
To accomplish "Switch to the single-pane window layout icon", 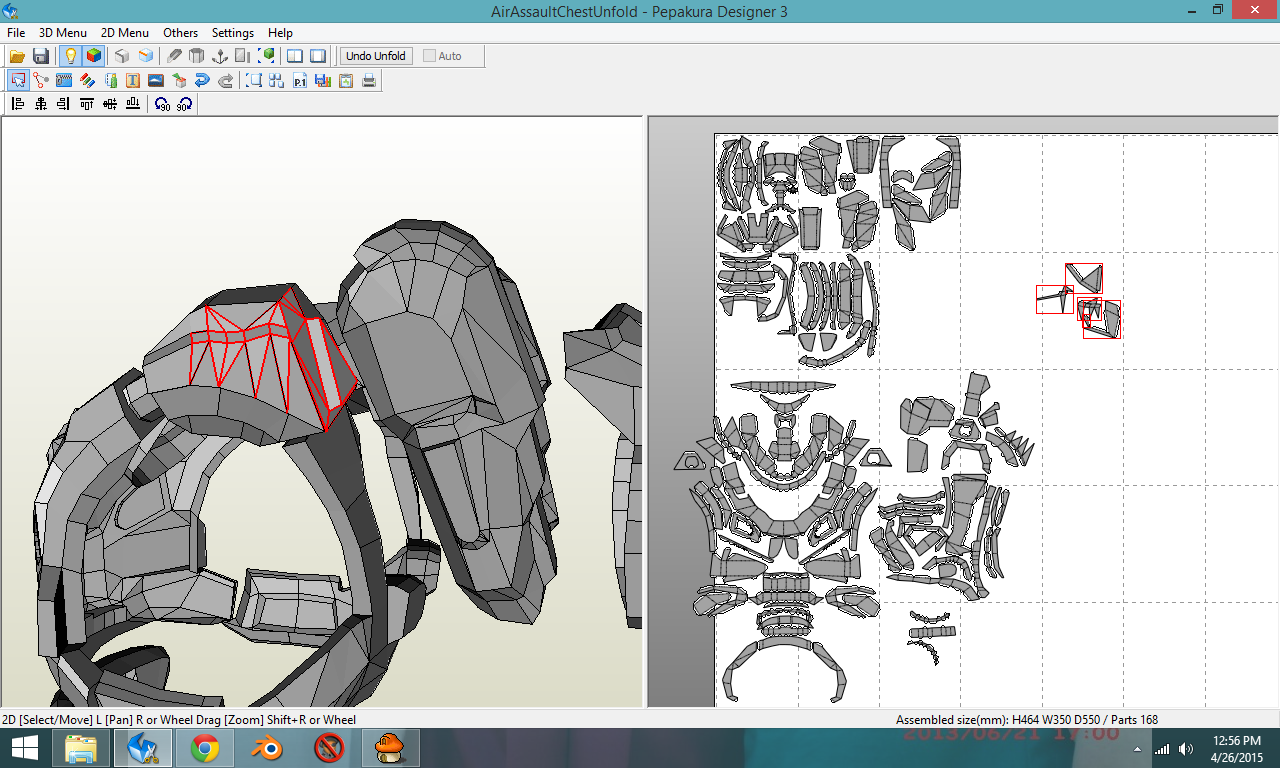I will (x=318, y=56).
